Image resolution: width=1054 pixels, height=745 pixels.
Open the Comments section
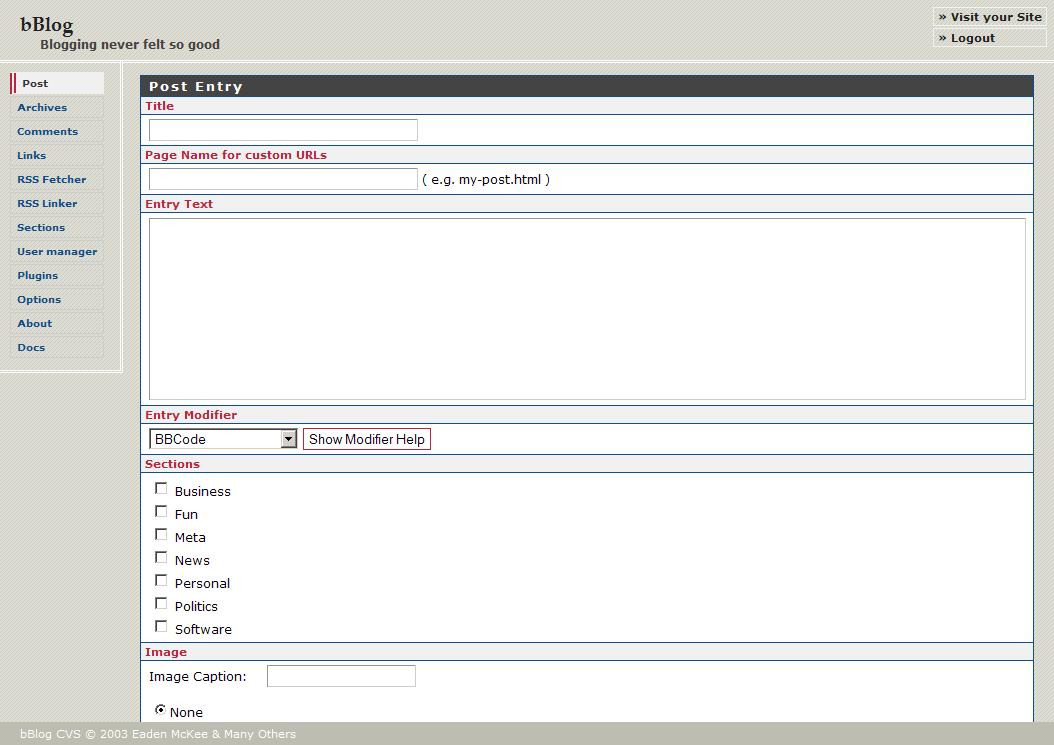(x=57, y=132)
